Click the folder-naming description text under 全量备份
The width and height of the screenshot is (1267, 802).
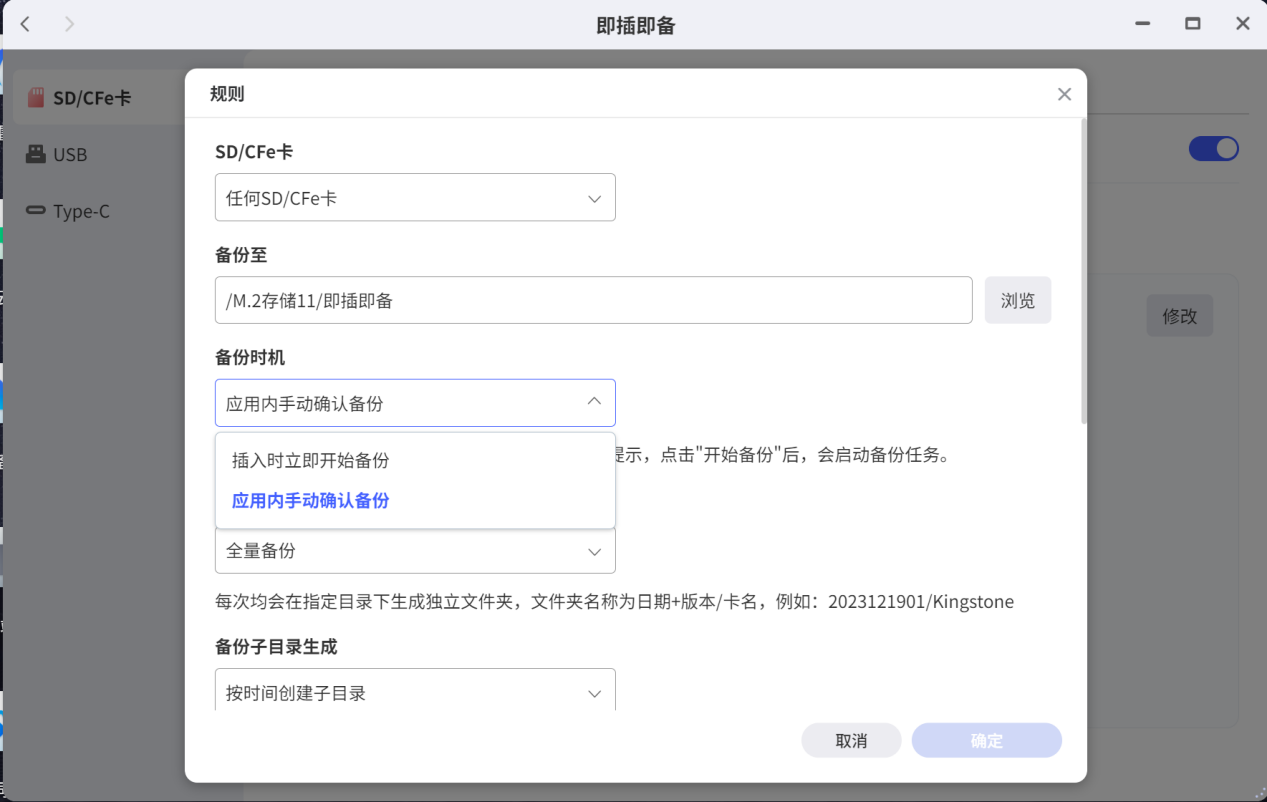(614, 602)
